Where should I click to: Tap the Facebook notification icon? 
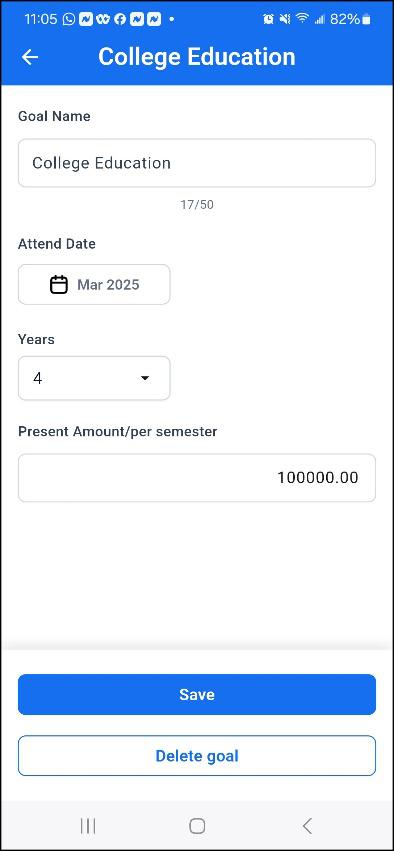tap(120, 20)
